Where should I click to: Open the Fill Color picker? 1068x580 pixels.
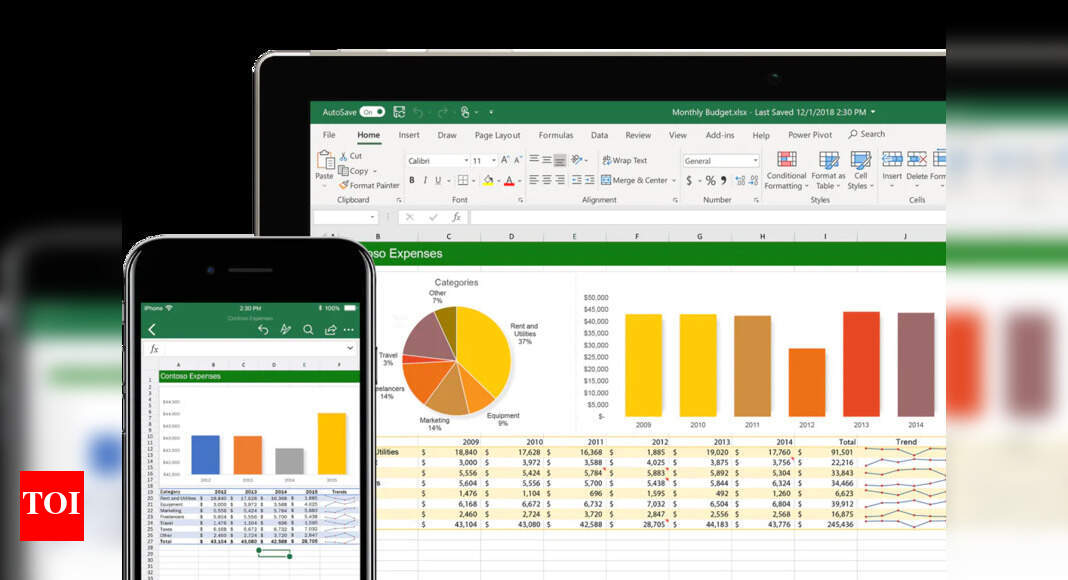[x=488, y=180]
